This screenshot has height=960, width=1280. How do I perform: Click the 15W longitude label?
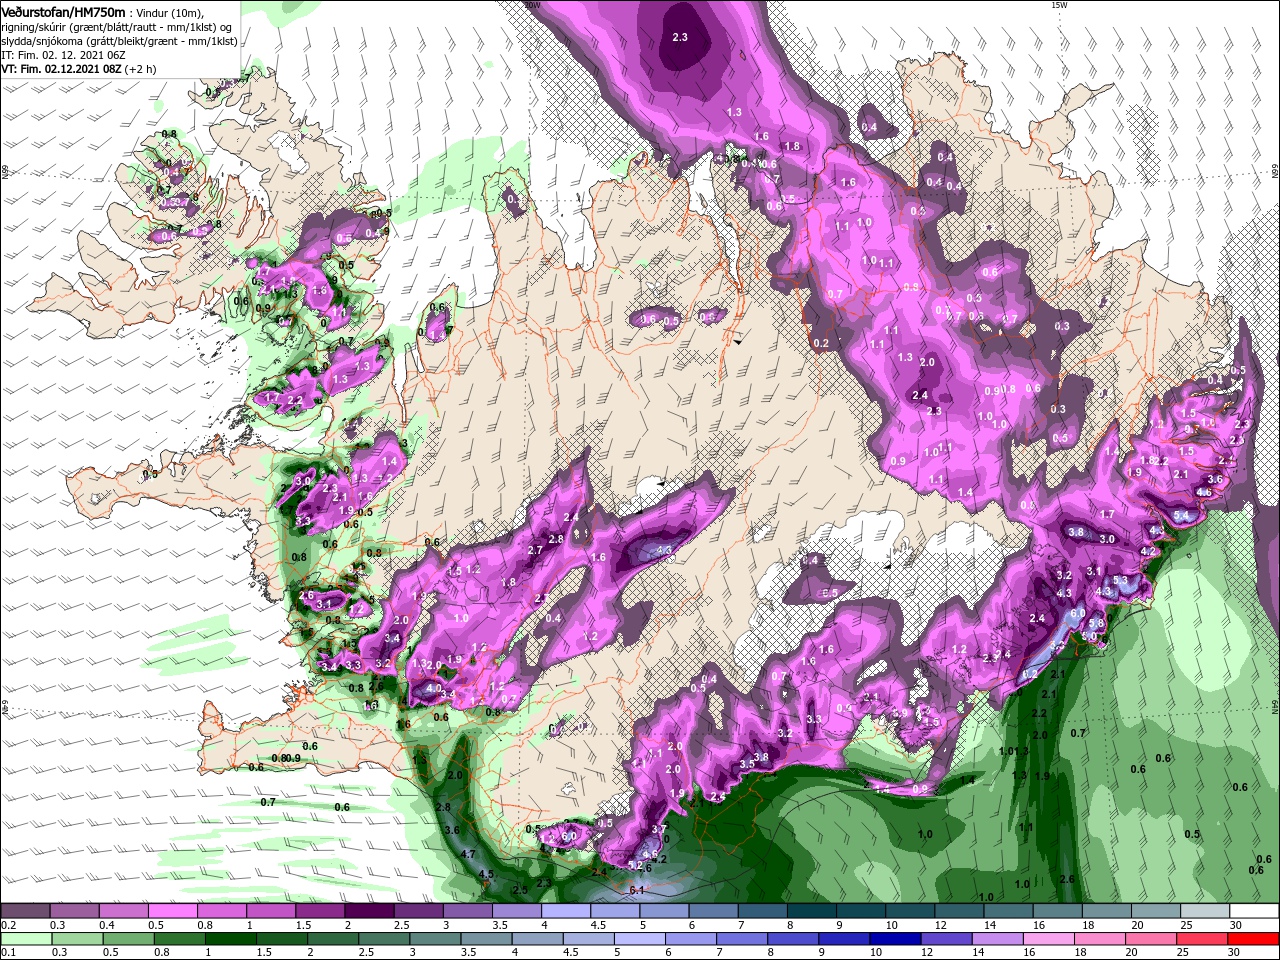(1059, 5)
